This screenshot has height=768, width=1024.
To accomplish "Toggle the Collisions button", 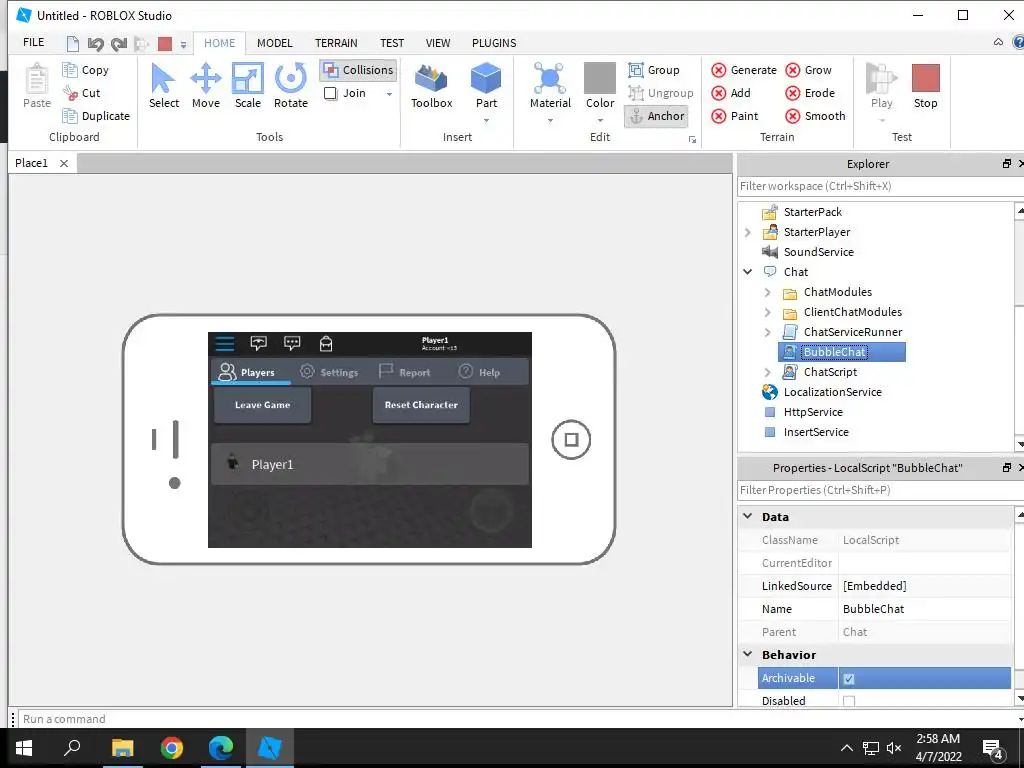I will [x=359, y=70].
